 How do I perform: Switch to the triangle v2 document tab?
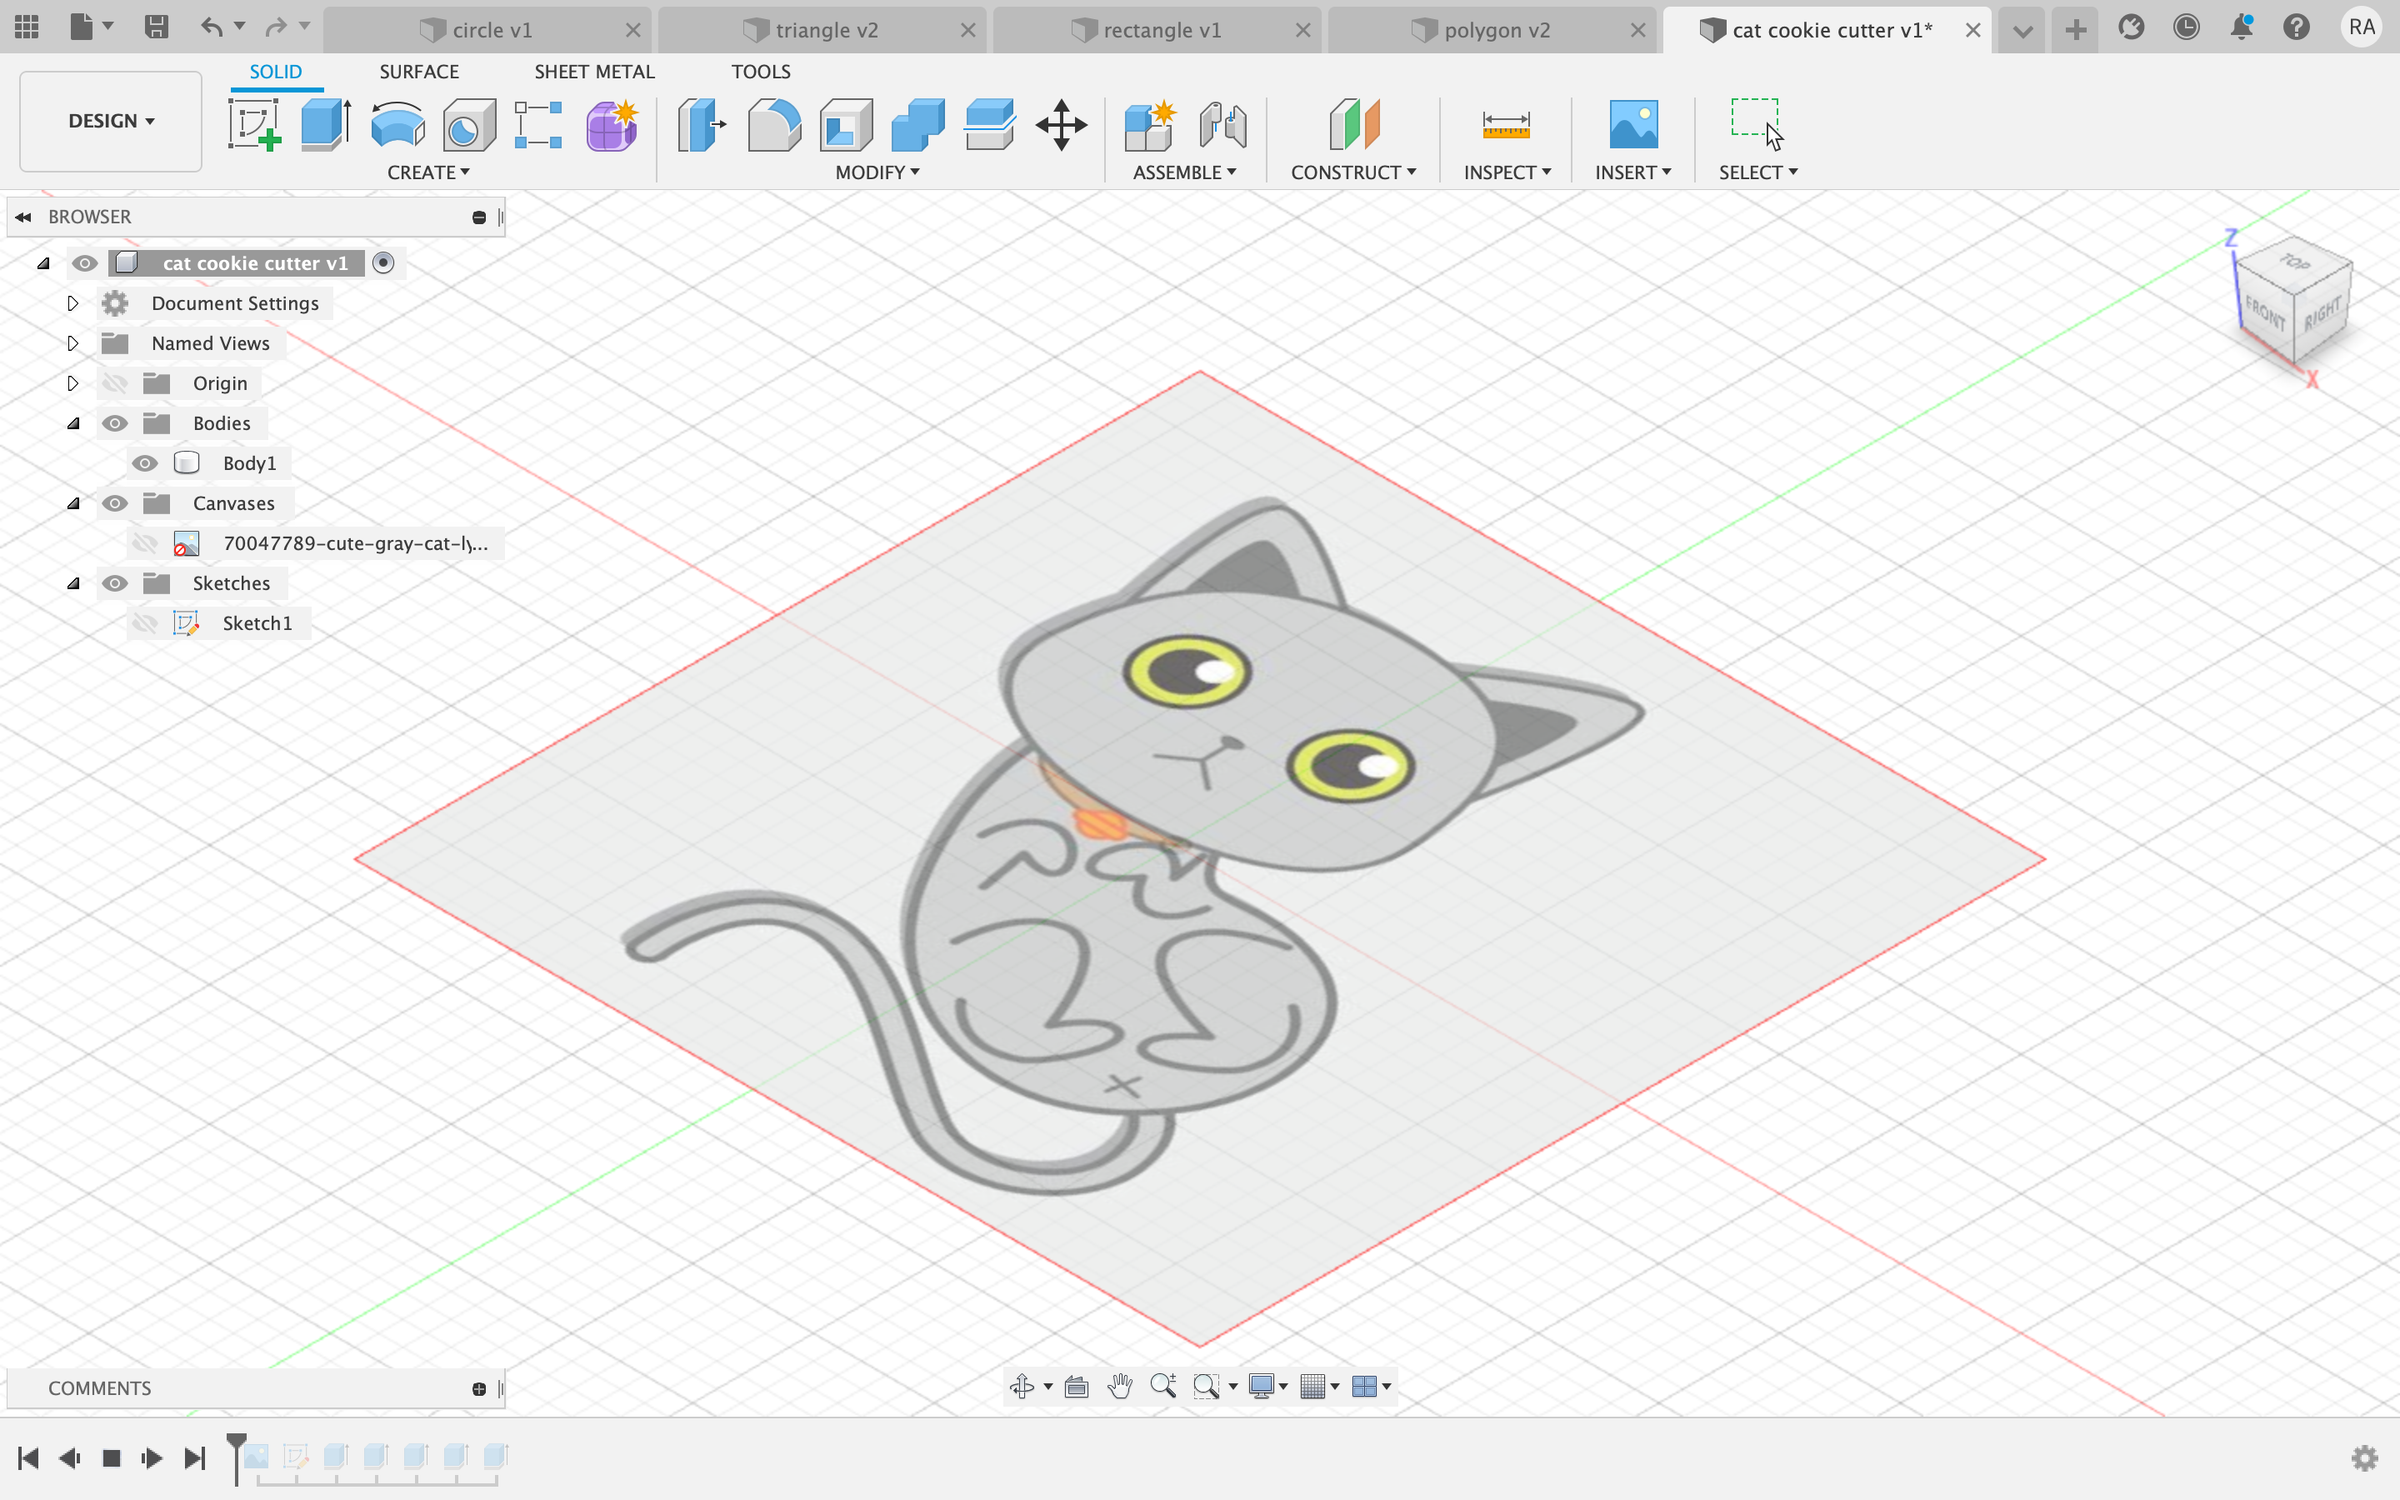pos(823,30)
